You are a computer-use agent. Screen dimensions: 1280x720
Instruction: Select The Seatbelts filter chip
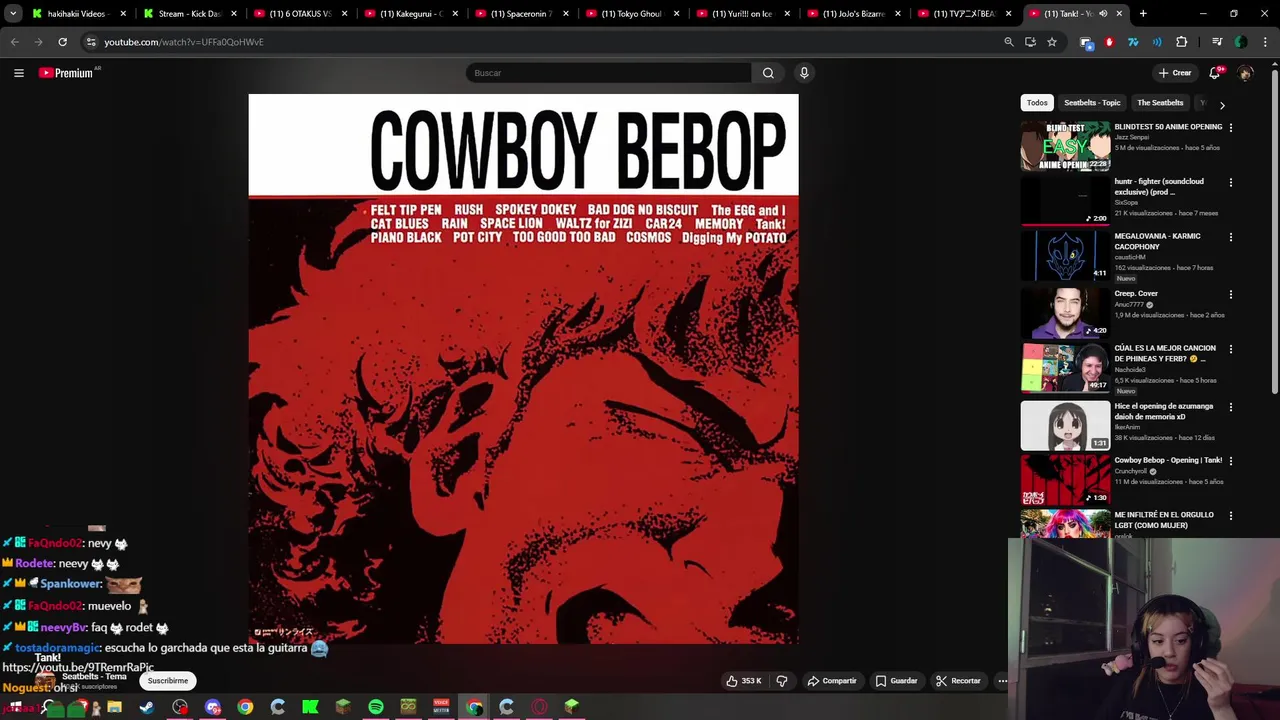tap(1160, 103)
